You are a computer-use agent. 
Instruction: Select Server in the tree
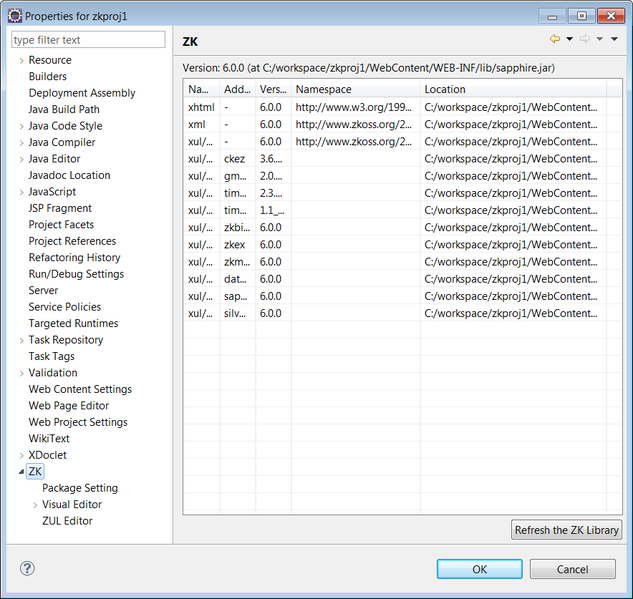(43, 290)
